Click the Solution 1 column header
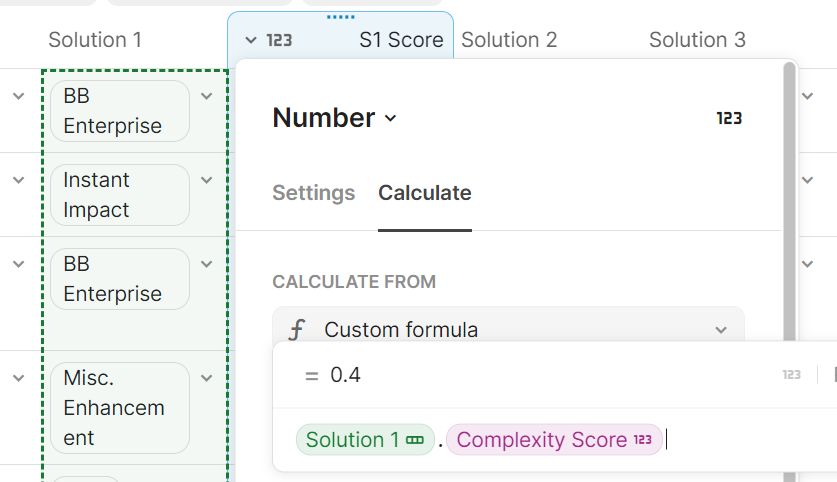The image size is (837, 482). [95, 40]
